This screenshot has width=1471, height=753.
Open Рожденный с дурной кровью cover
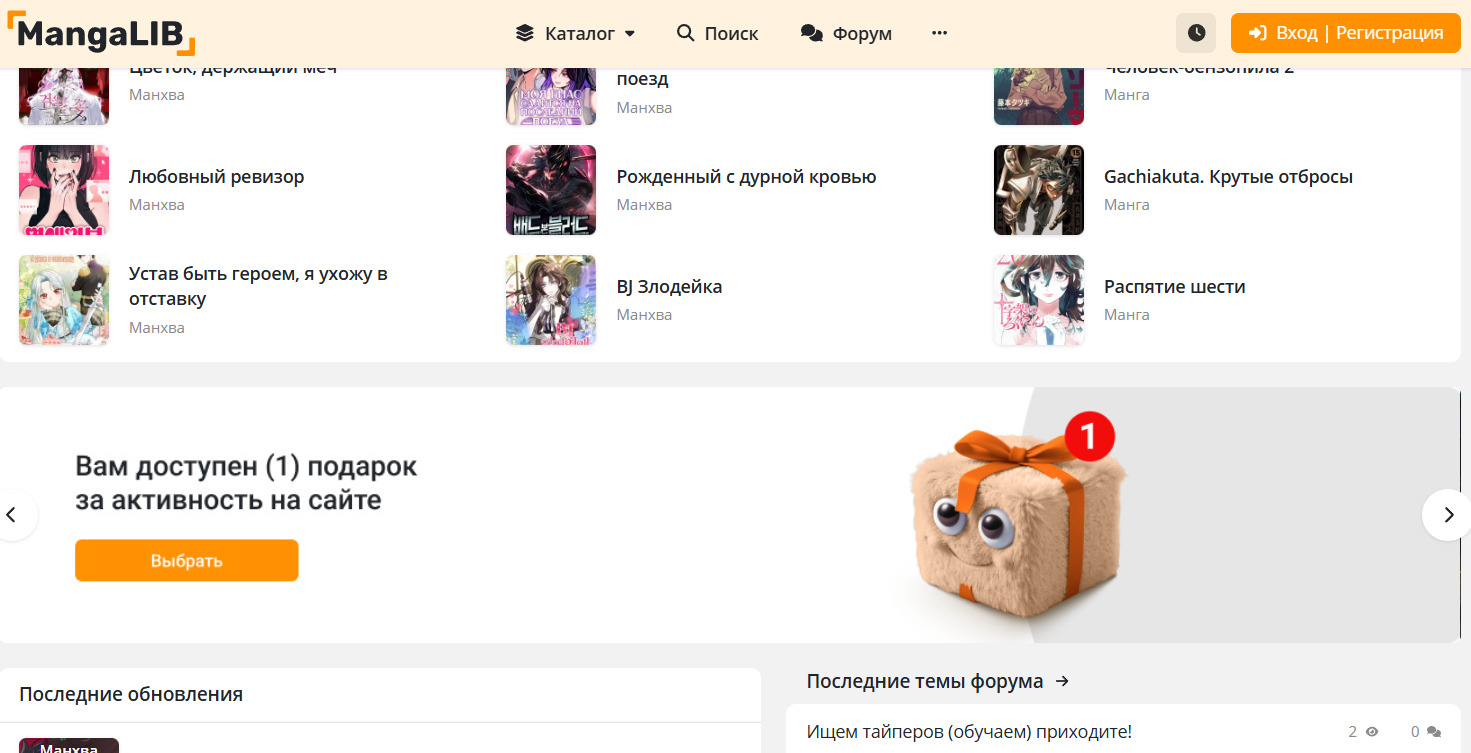[551, 190]
